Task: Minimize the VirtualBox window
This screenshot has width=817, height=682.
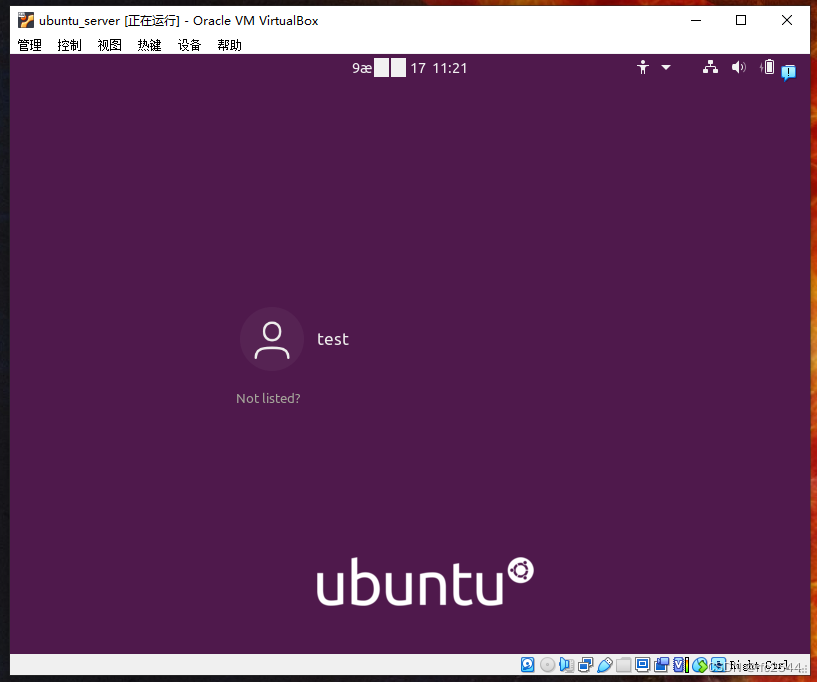Action: [x=696, y=20]
